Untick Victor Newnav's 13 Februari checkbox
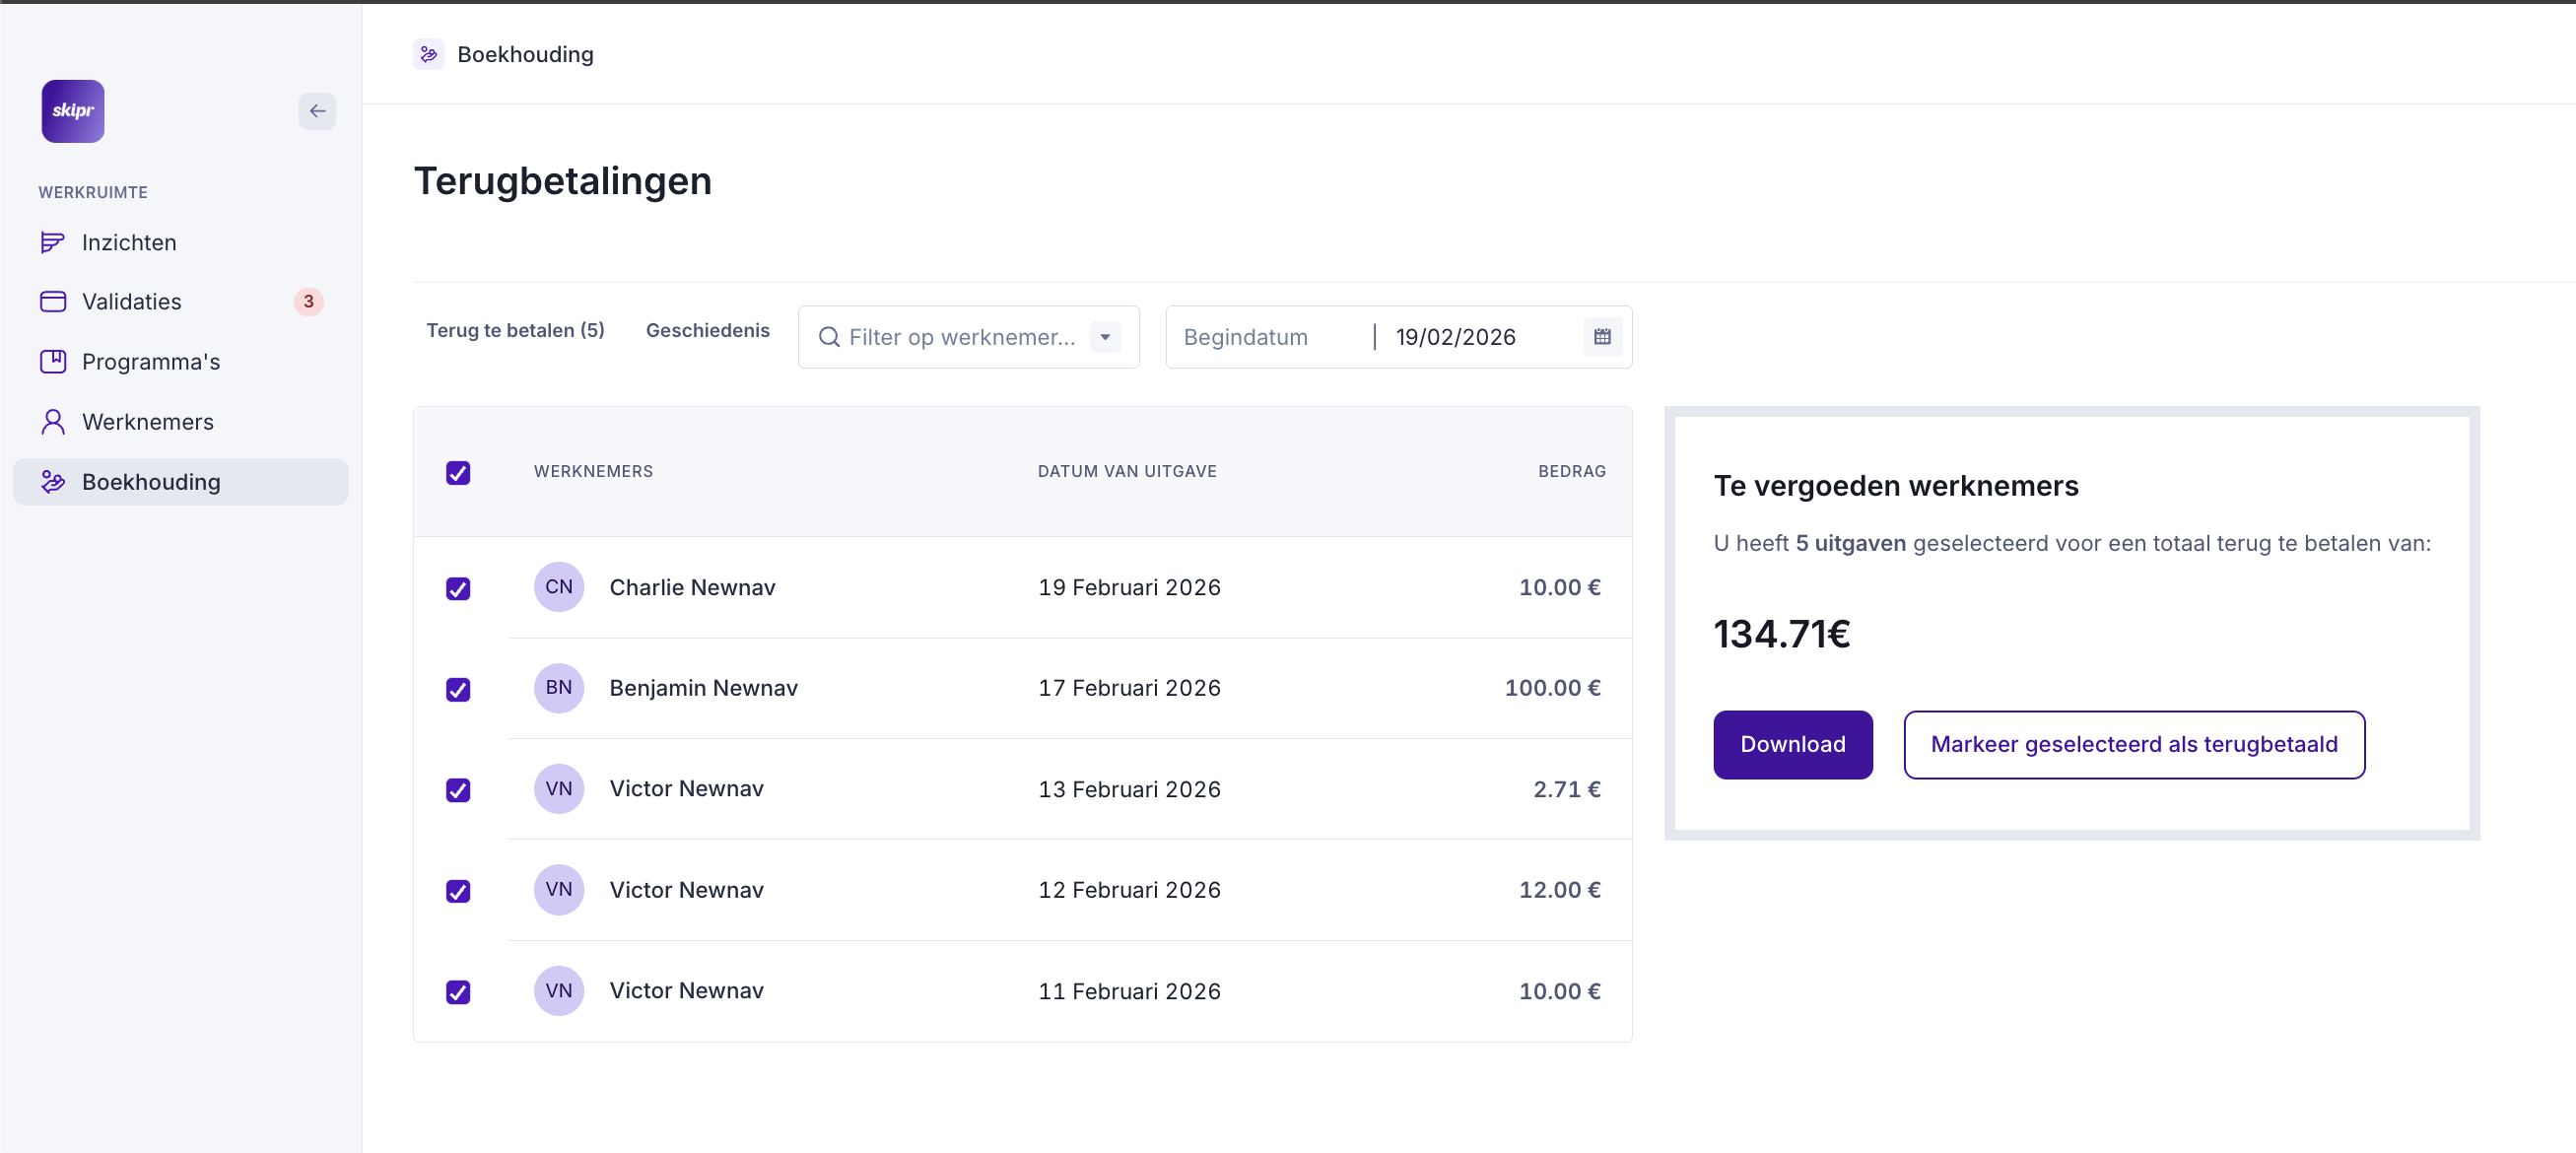The width and height of the screenshot is (2576, 1153). pos(458,790)
